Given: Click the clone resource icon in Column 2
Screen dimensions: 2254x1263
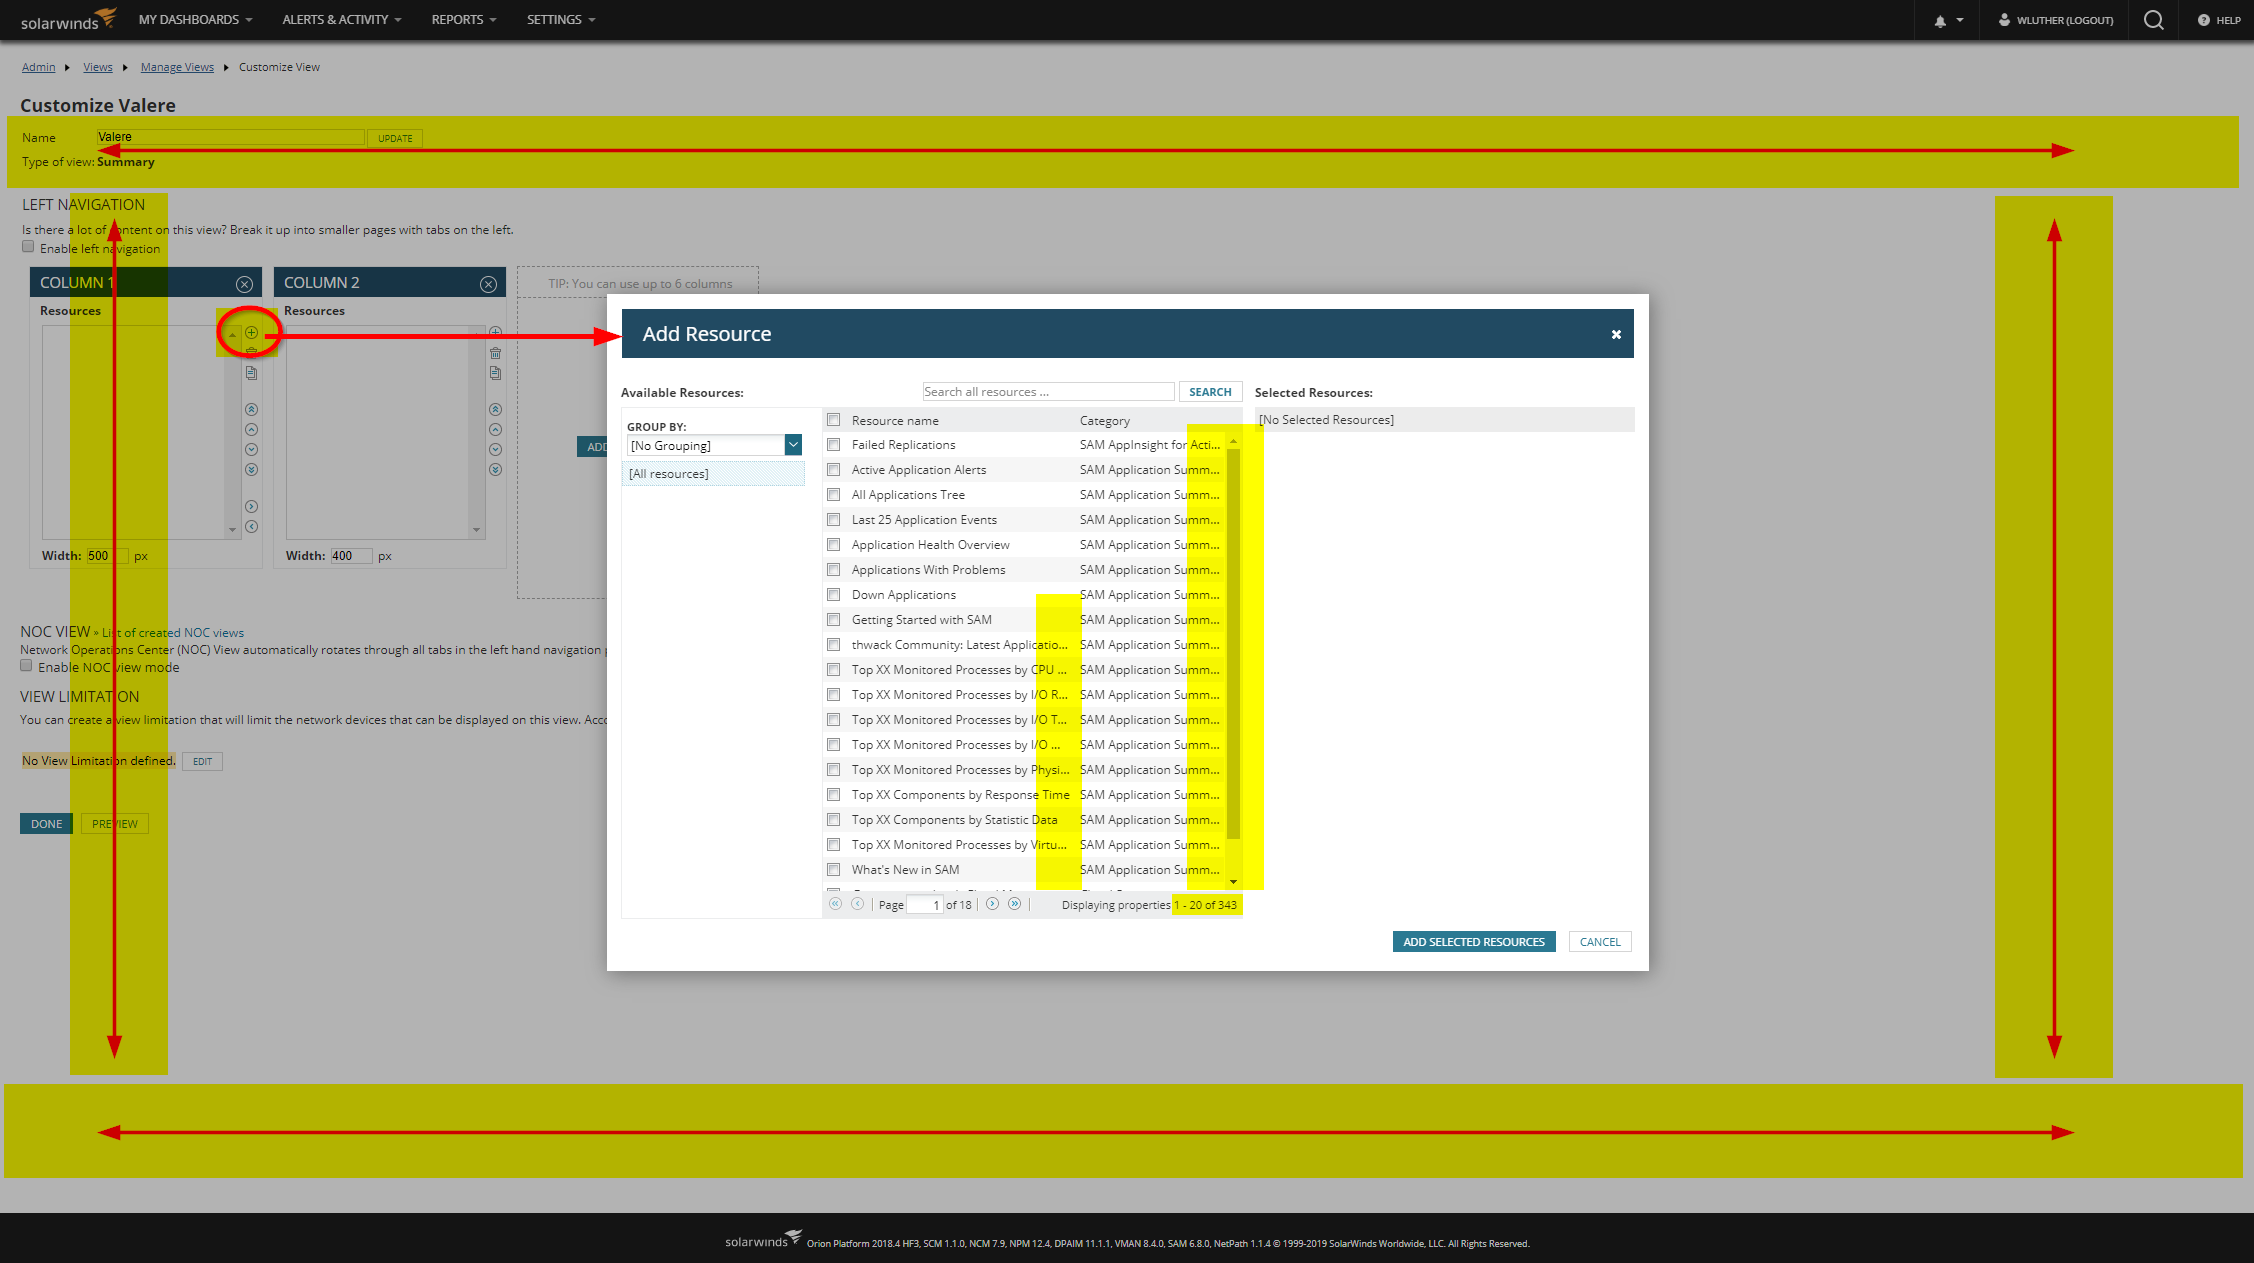Looking at the screenshot, I should click(495, 373).
